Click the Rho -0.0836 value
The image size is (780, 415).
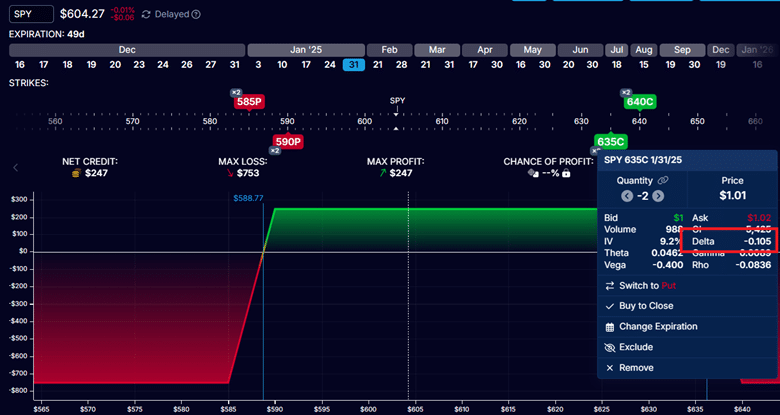(x=753, y=265)
